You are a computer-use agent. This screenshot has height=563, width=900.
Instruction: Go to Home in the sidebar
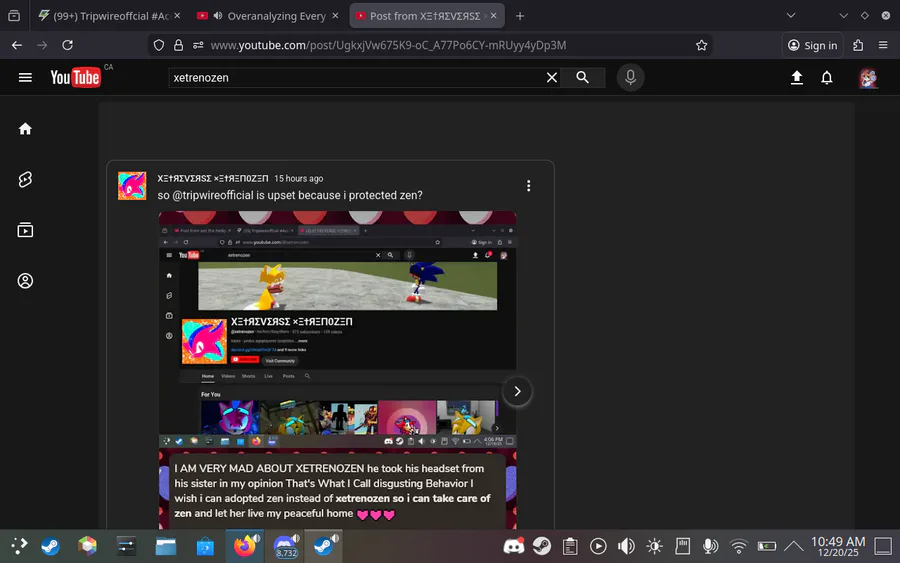[25, 129]
